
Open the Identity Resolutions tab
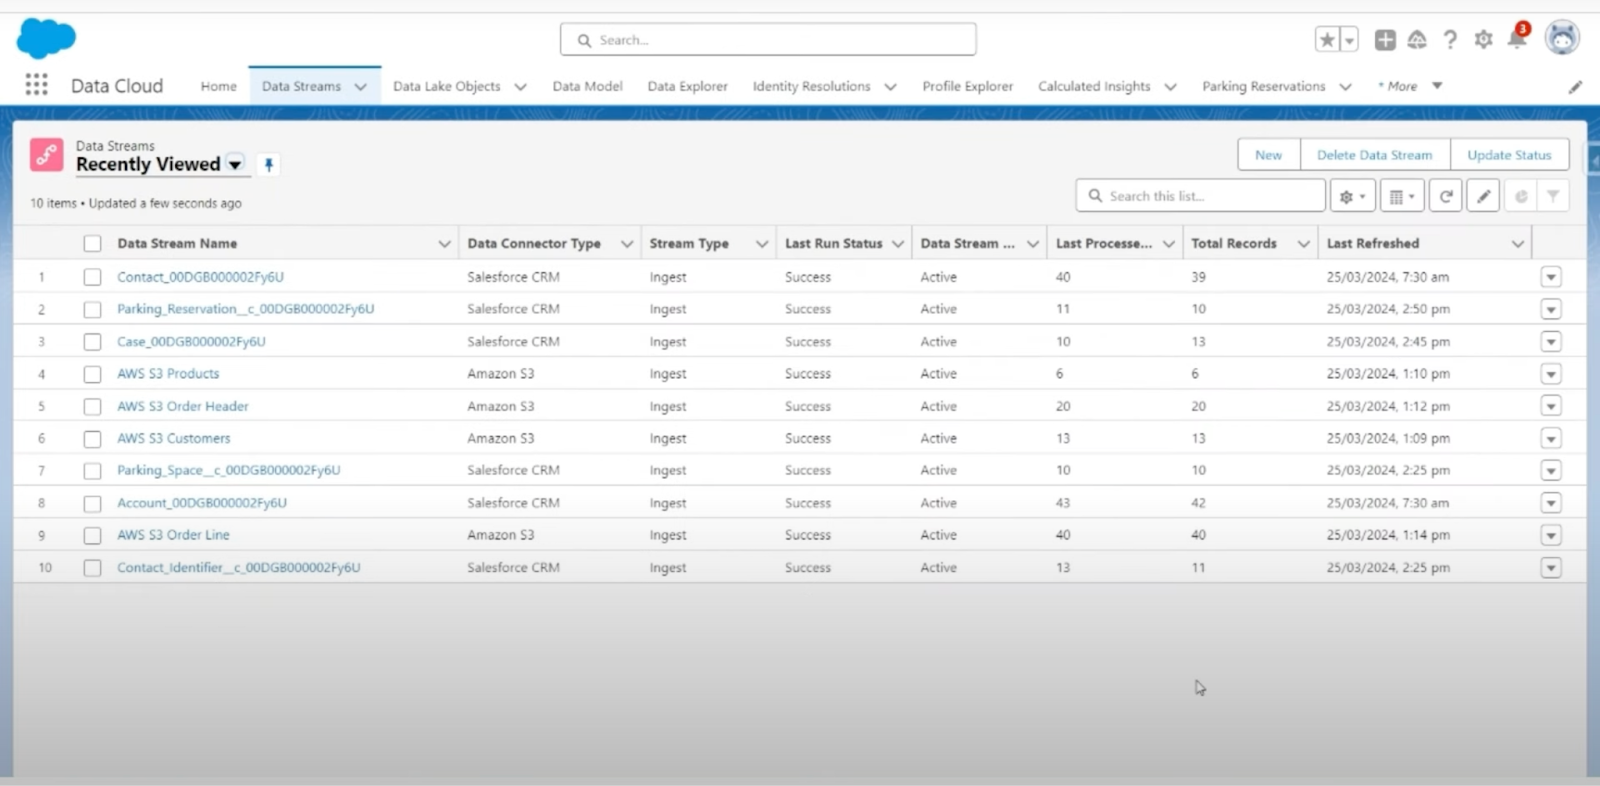811,86
